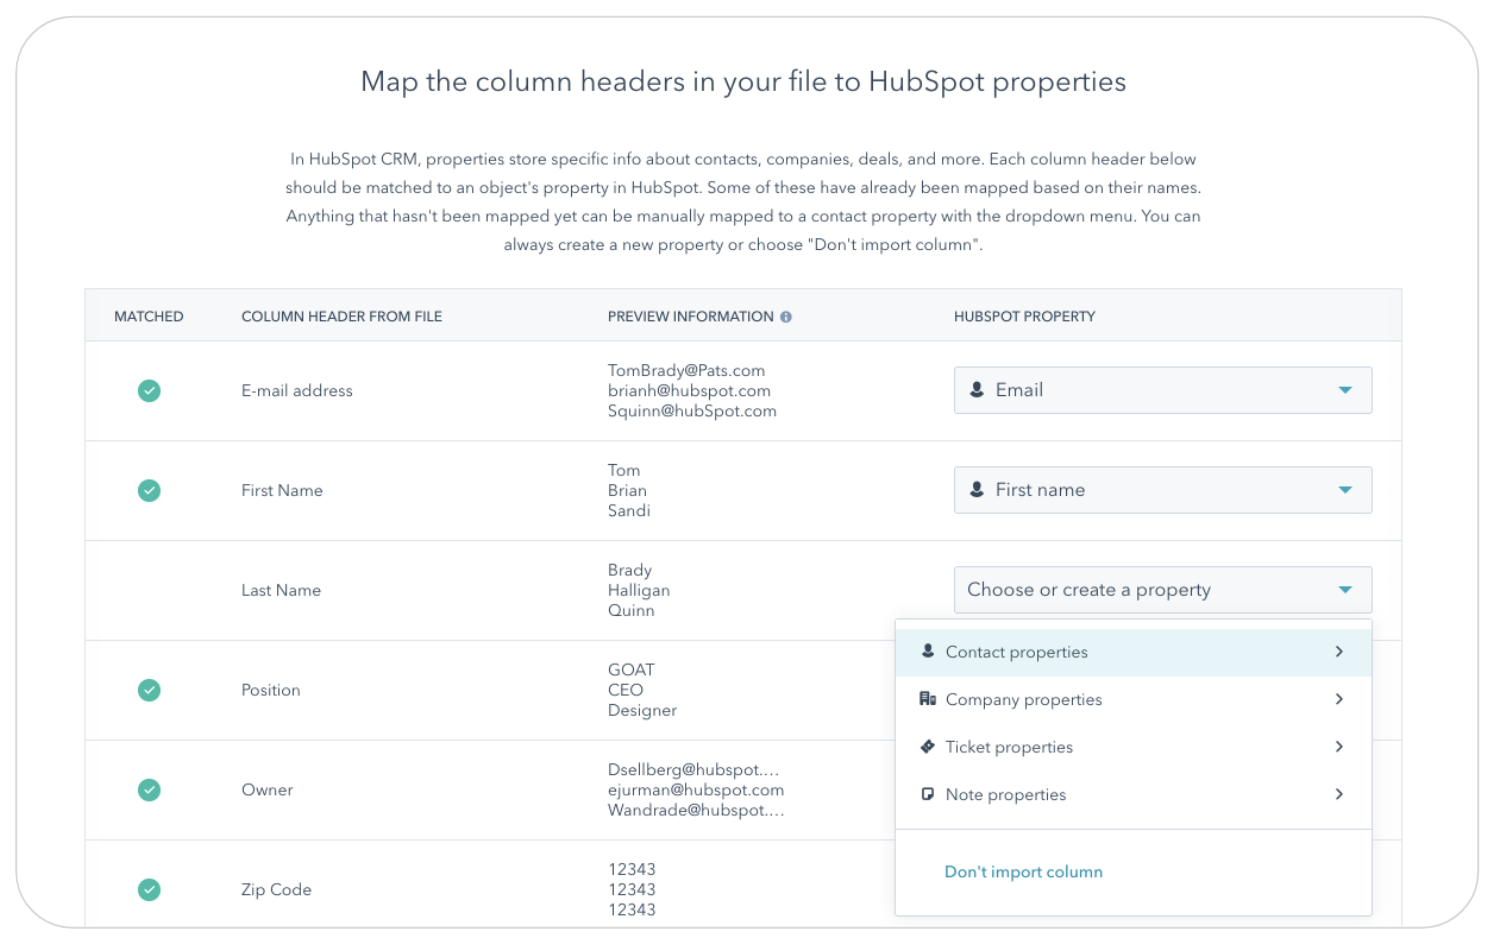Toggle the matched check for First Name row

tap(149, 491)
